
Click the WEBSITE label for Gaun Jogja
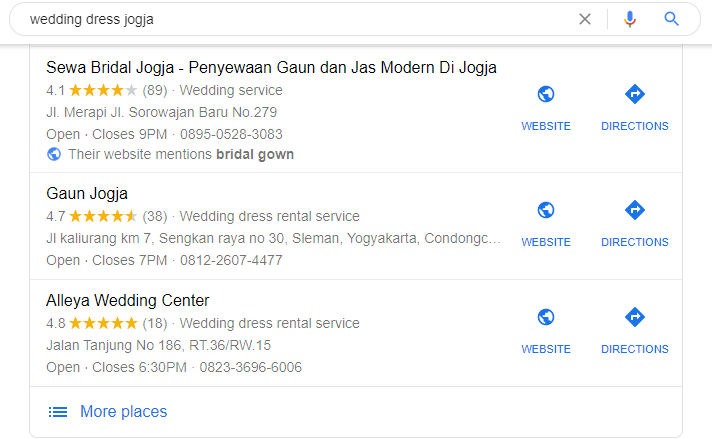pos(546,242)
